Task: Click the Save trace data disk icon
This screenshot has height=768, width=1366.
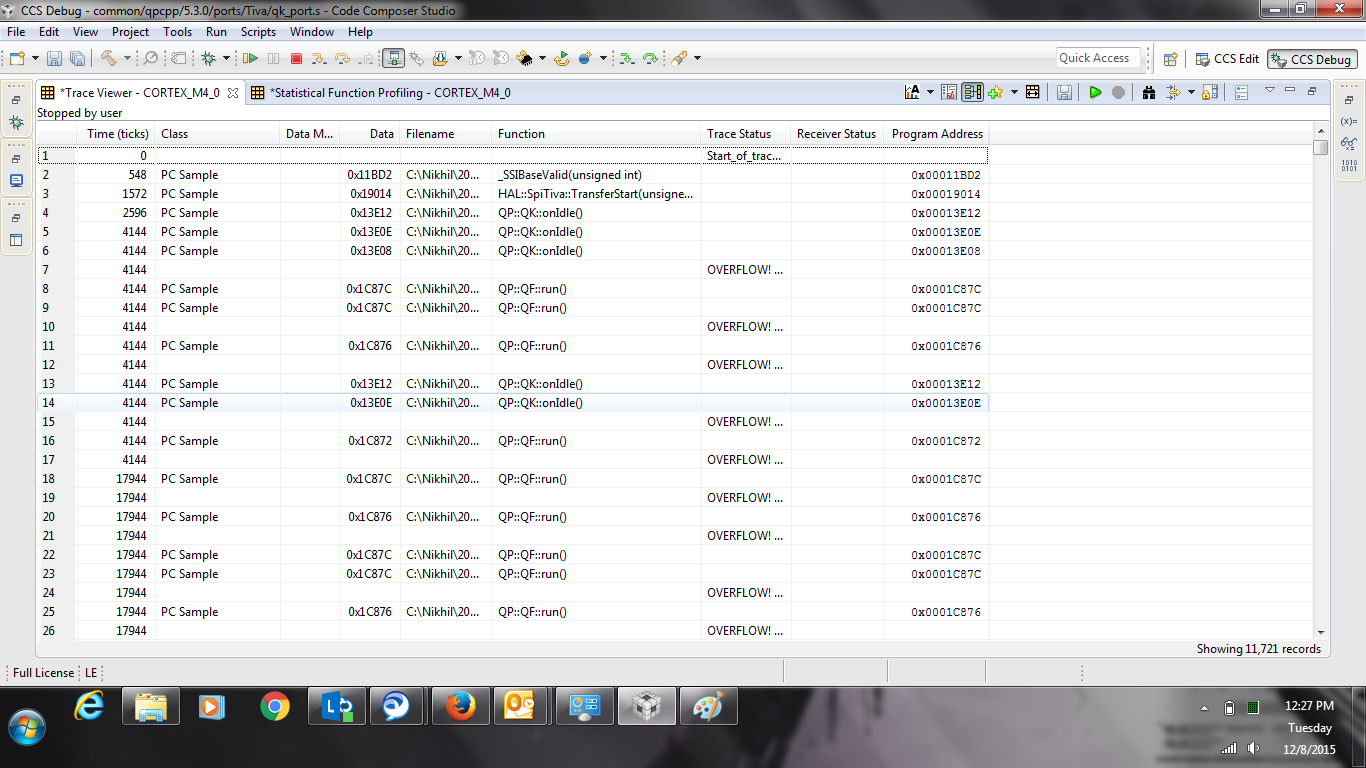Action: click(x=1064, y=93)
